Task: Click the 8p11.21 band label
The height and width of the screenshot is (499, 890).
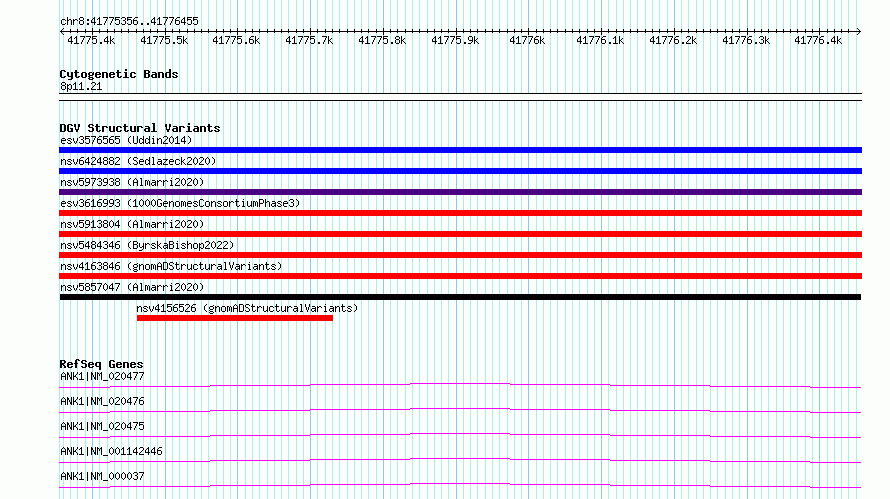Action: click(81, 86)
